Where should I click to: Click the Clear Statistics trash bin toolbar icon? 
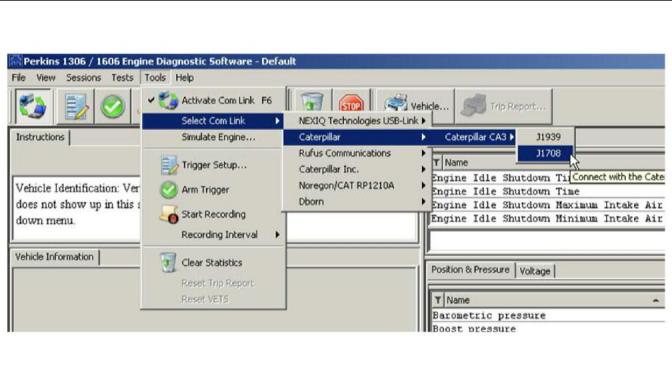pos(311,103)
